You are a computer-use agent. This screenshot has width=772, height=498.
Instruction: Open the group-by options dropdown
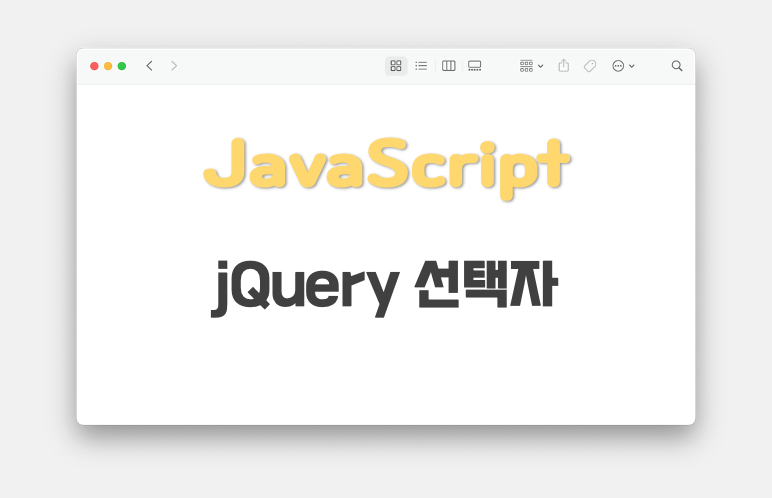(x=531, y=66)
